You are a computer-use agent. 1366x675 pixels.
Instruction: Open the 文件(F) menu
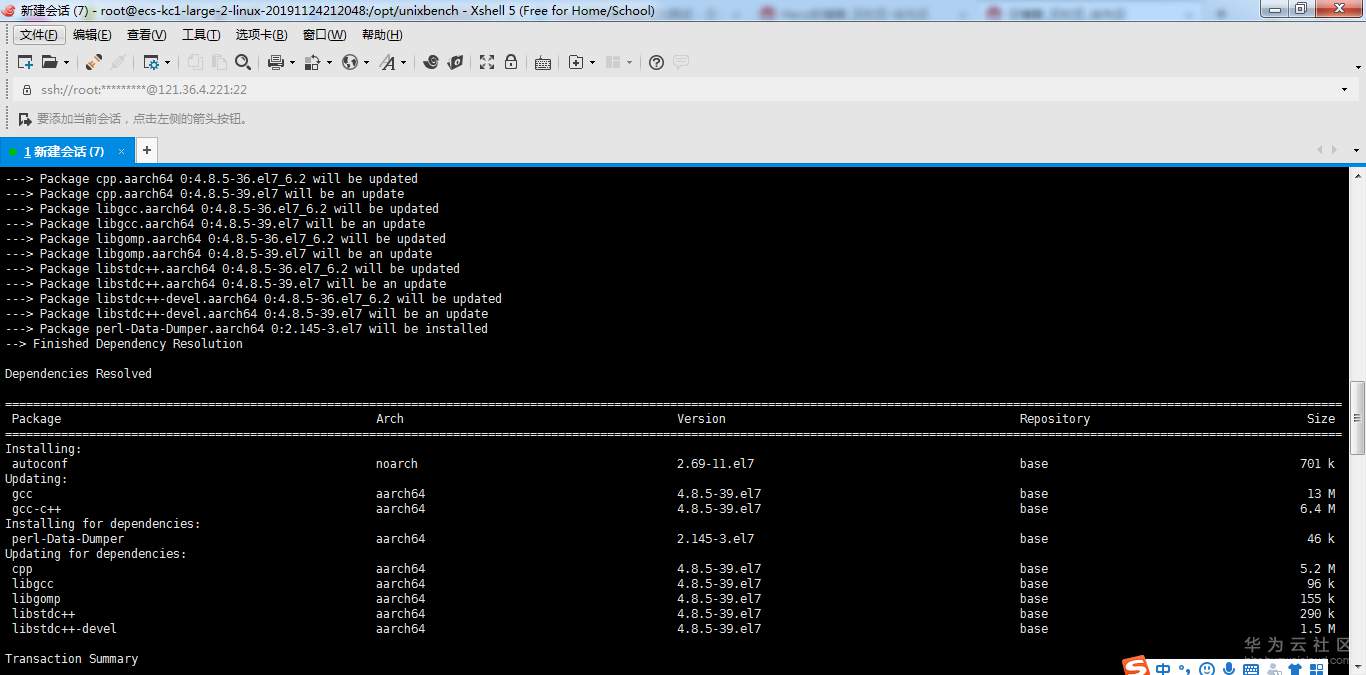click(x=39, y=35)
